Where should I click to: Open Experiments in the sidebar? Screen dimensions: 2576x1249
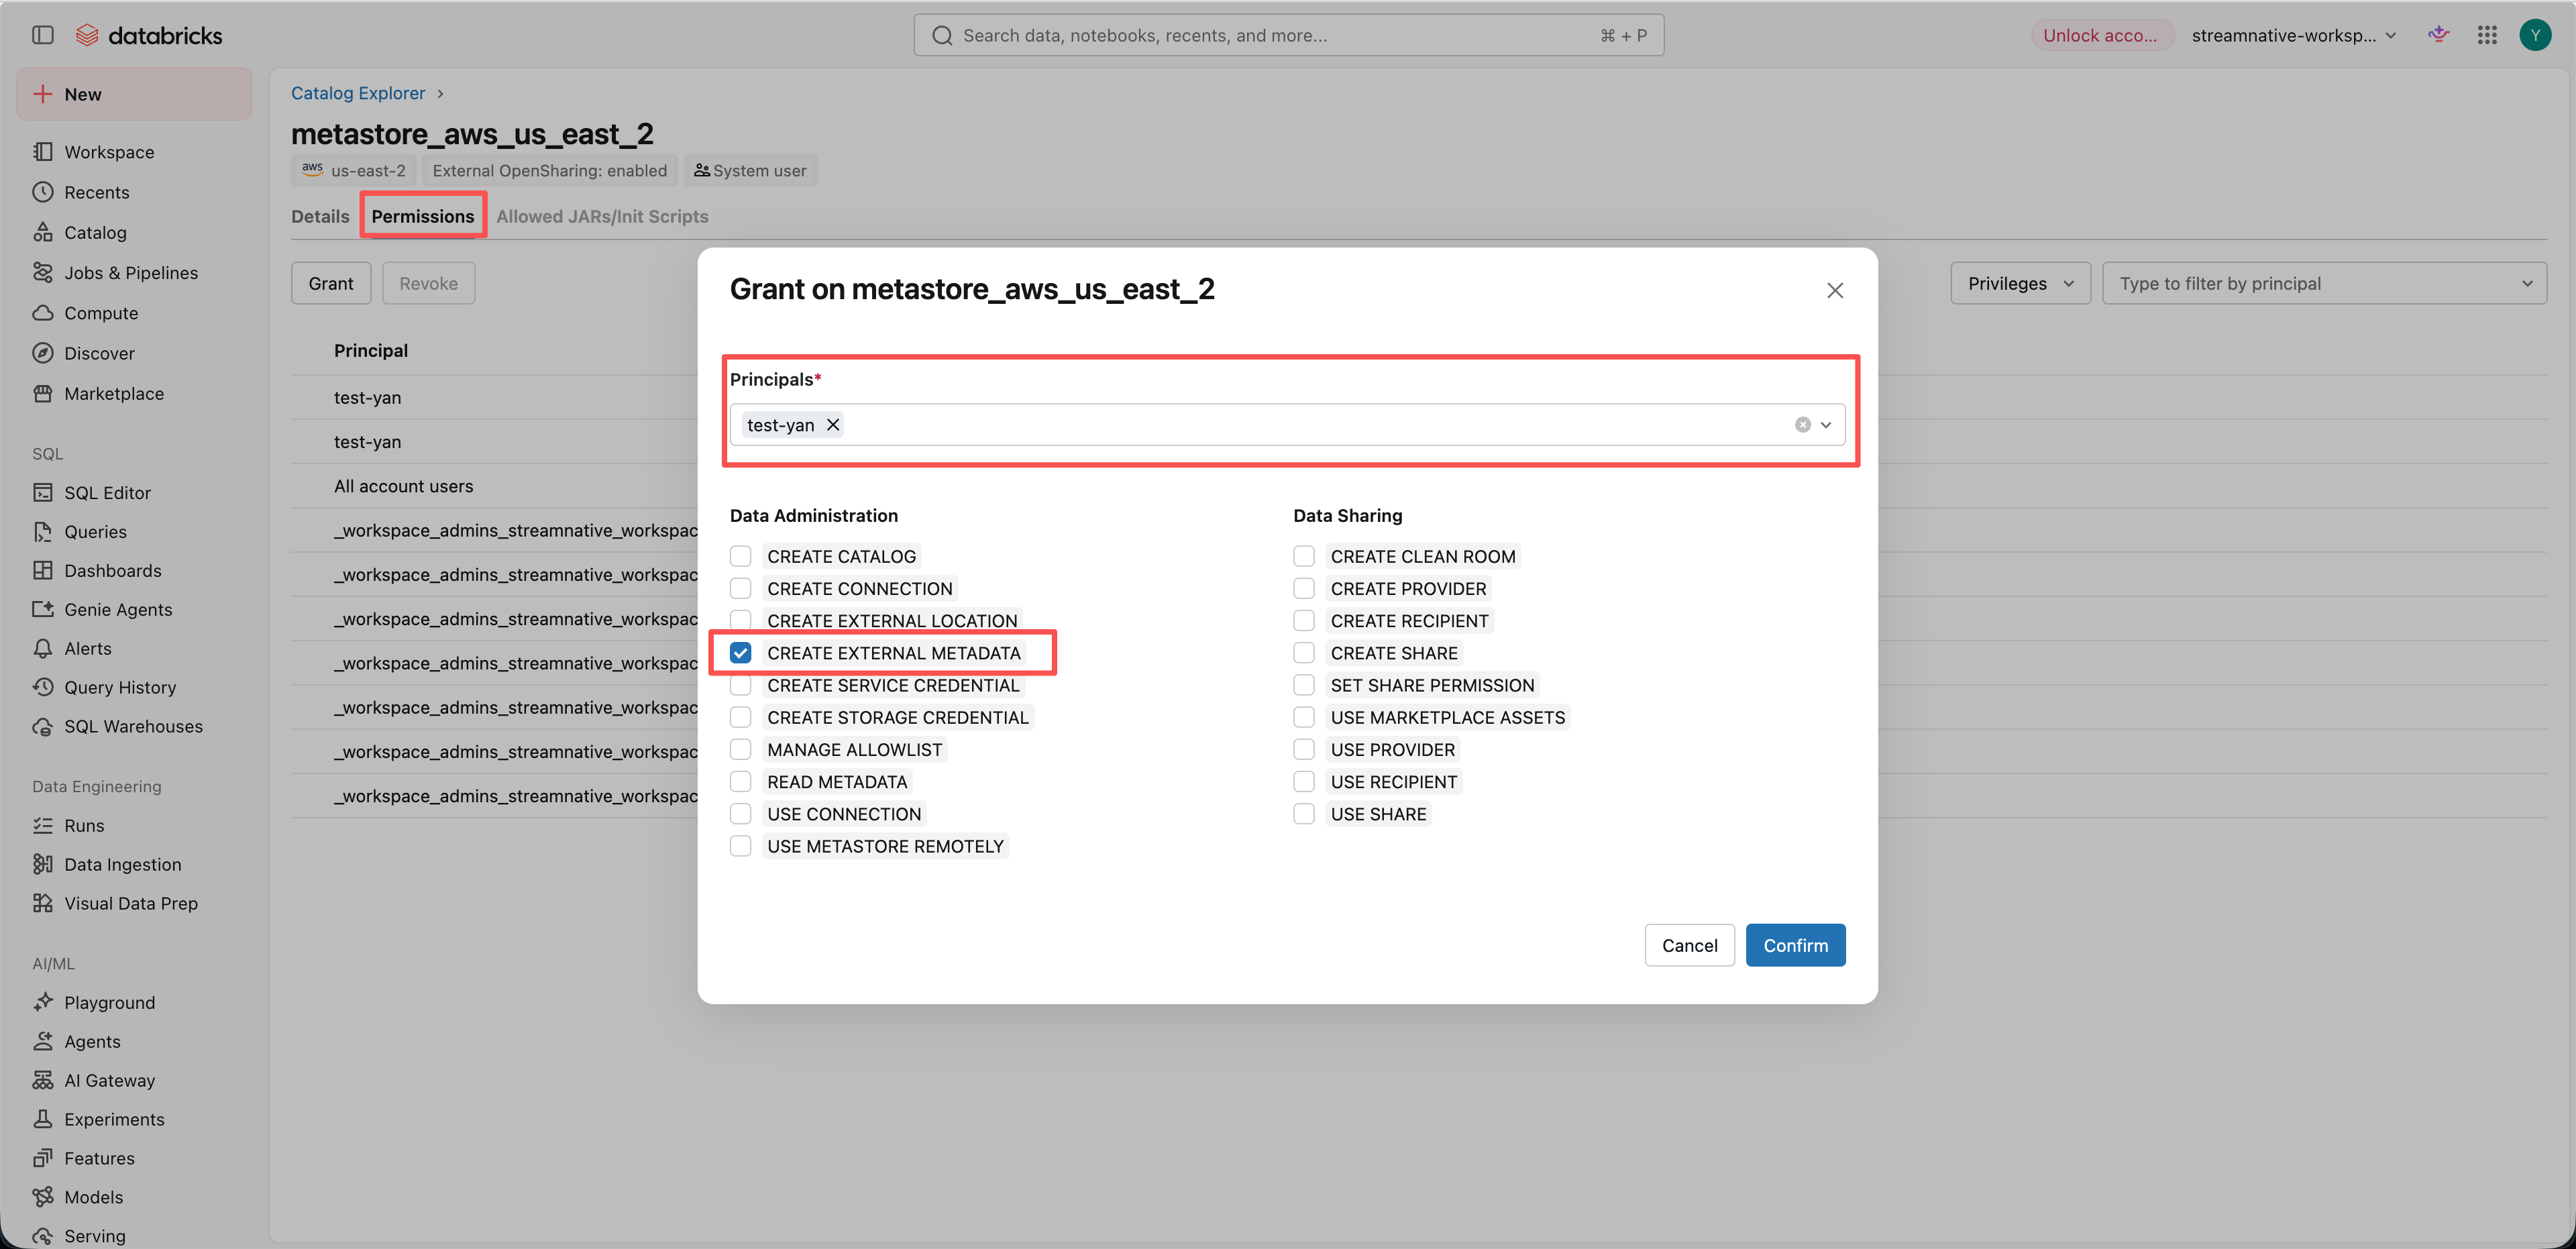(x=114, y=1119)
